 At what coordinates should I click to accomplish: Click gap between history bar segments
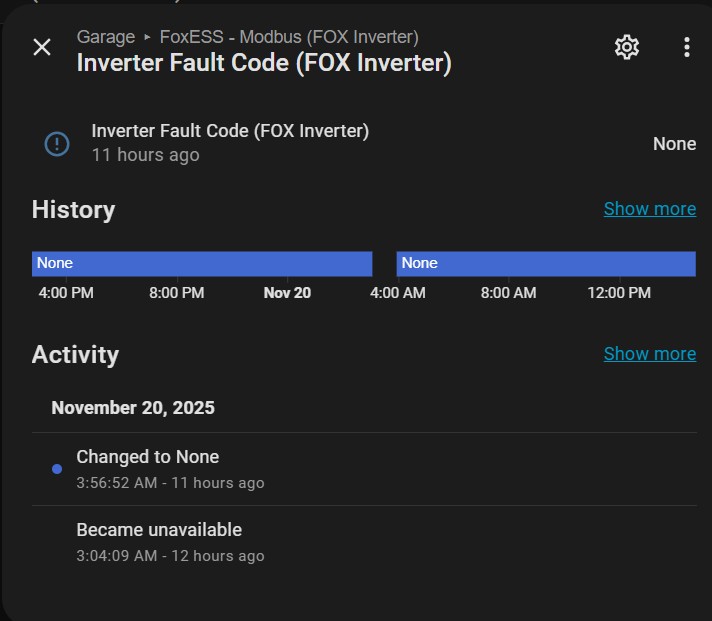(385, 263)
